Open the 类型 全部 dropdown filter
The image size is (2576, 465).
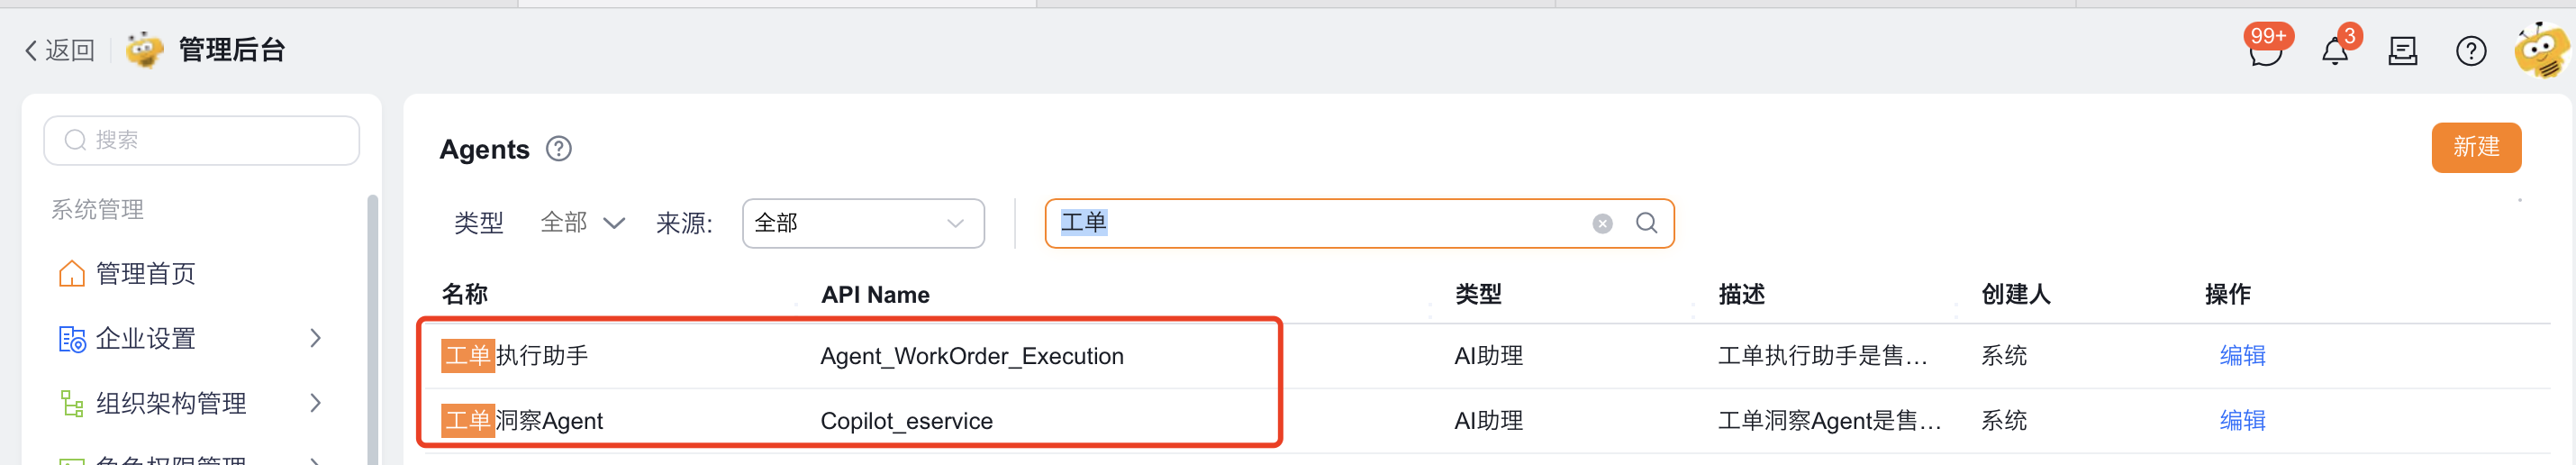coord(583,223)
